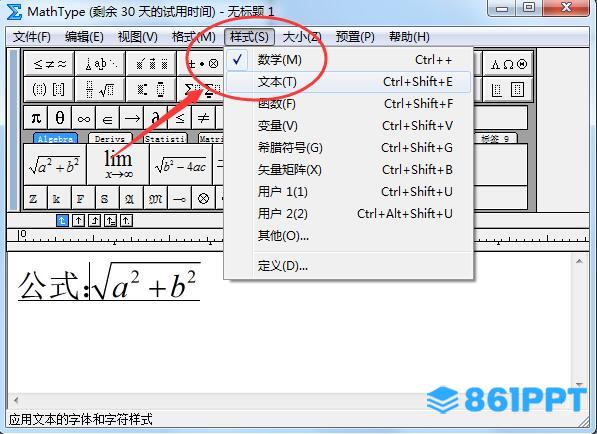Apply the 函数(F) style
Image resolution: width=597 pixels, height=434 pixels.
348,104
